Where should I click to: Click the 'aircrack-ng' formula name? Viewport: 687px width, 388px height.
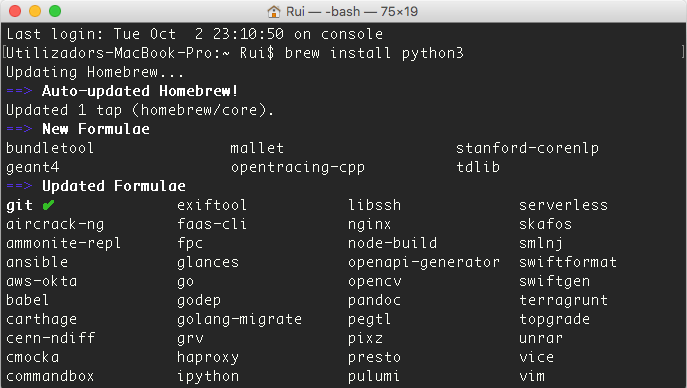55,224
